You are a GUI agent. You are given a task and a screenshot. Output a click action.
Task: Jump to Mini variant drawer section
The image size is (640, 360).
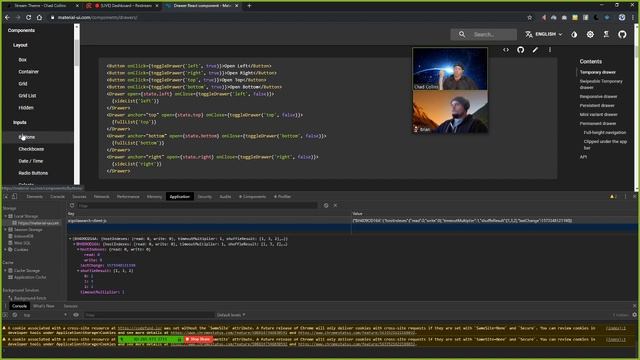point(598,115)
